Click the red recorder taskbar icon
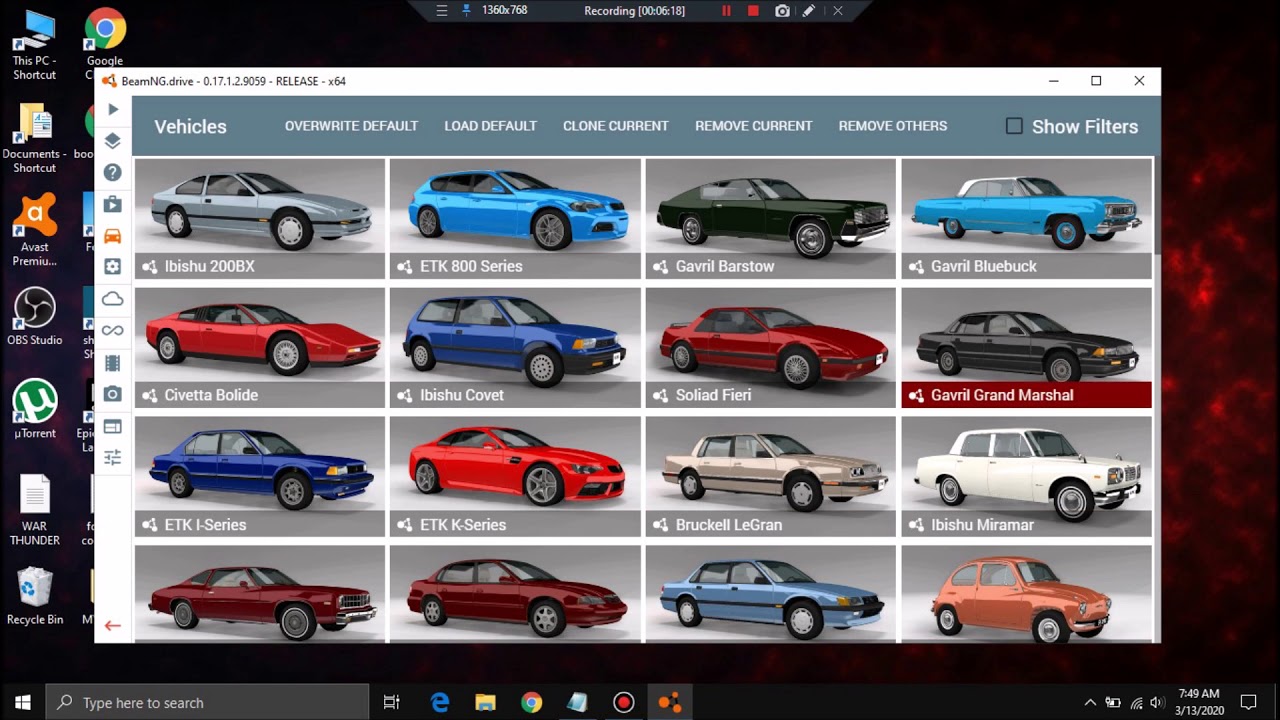 [624, 702]
